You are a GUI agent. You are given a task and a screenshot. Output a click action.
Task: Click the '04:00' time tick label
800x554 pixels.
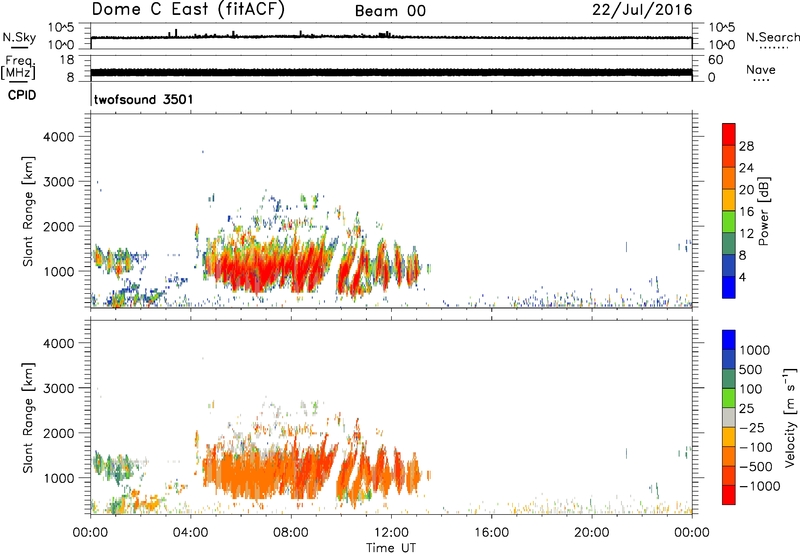pyautogui.click(x=190, y=533)
